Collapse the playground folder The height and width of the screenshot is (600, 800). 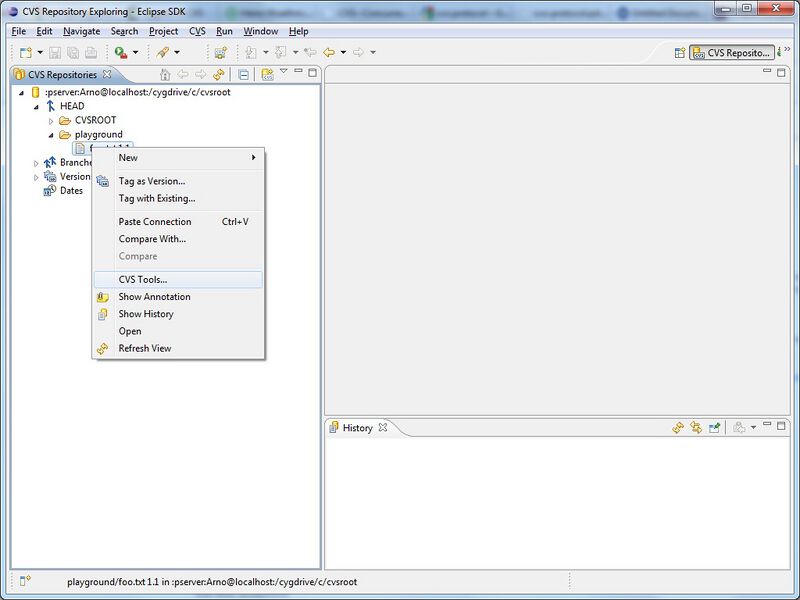tap(51, 135)
